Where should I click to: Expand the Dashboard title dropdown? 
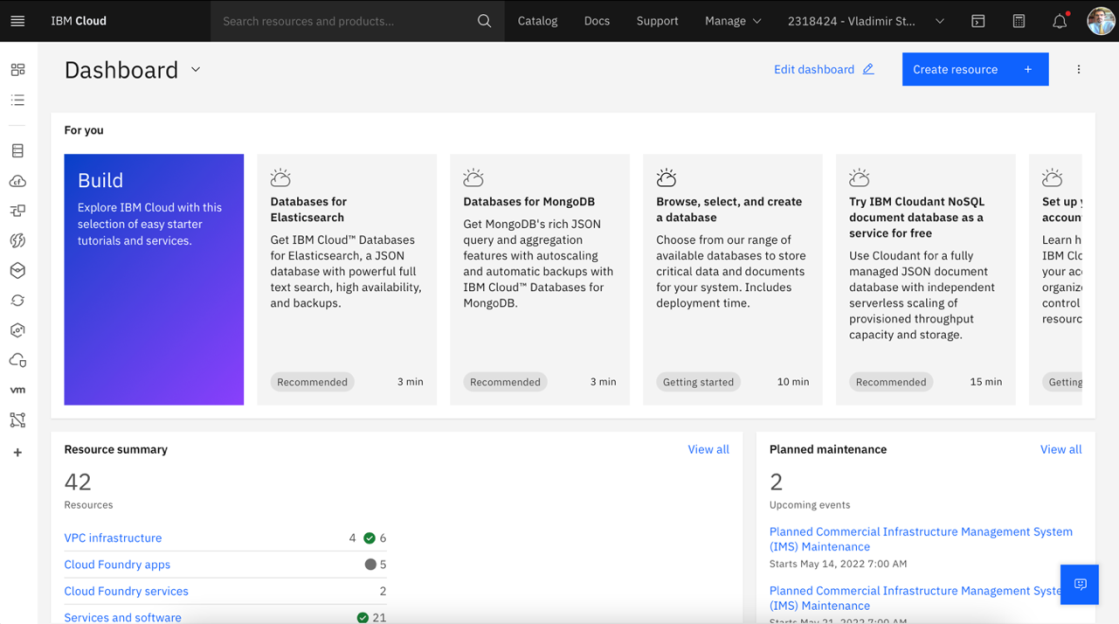tap(196, 70)
